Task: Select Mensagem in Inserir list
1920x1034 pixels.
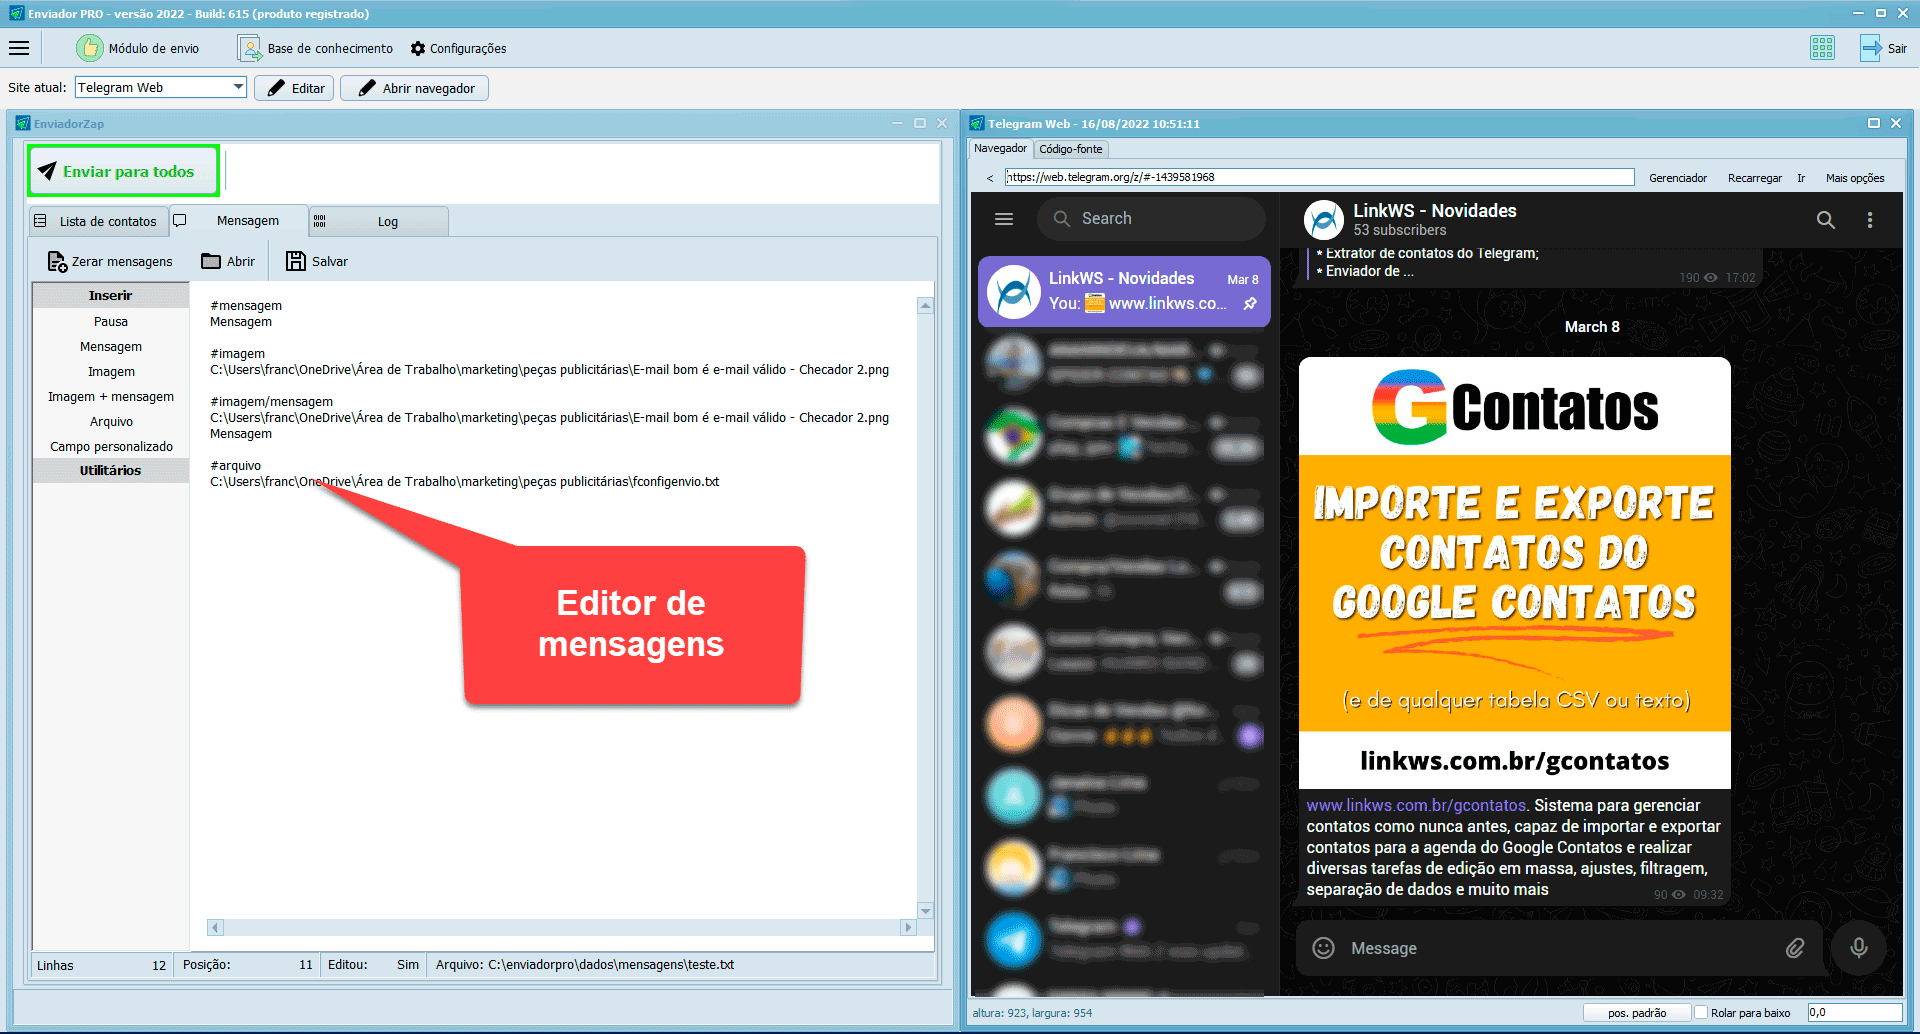Action: pos(111,346)
